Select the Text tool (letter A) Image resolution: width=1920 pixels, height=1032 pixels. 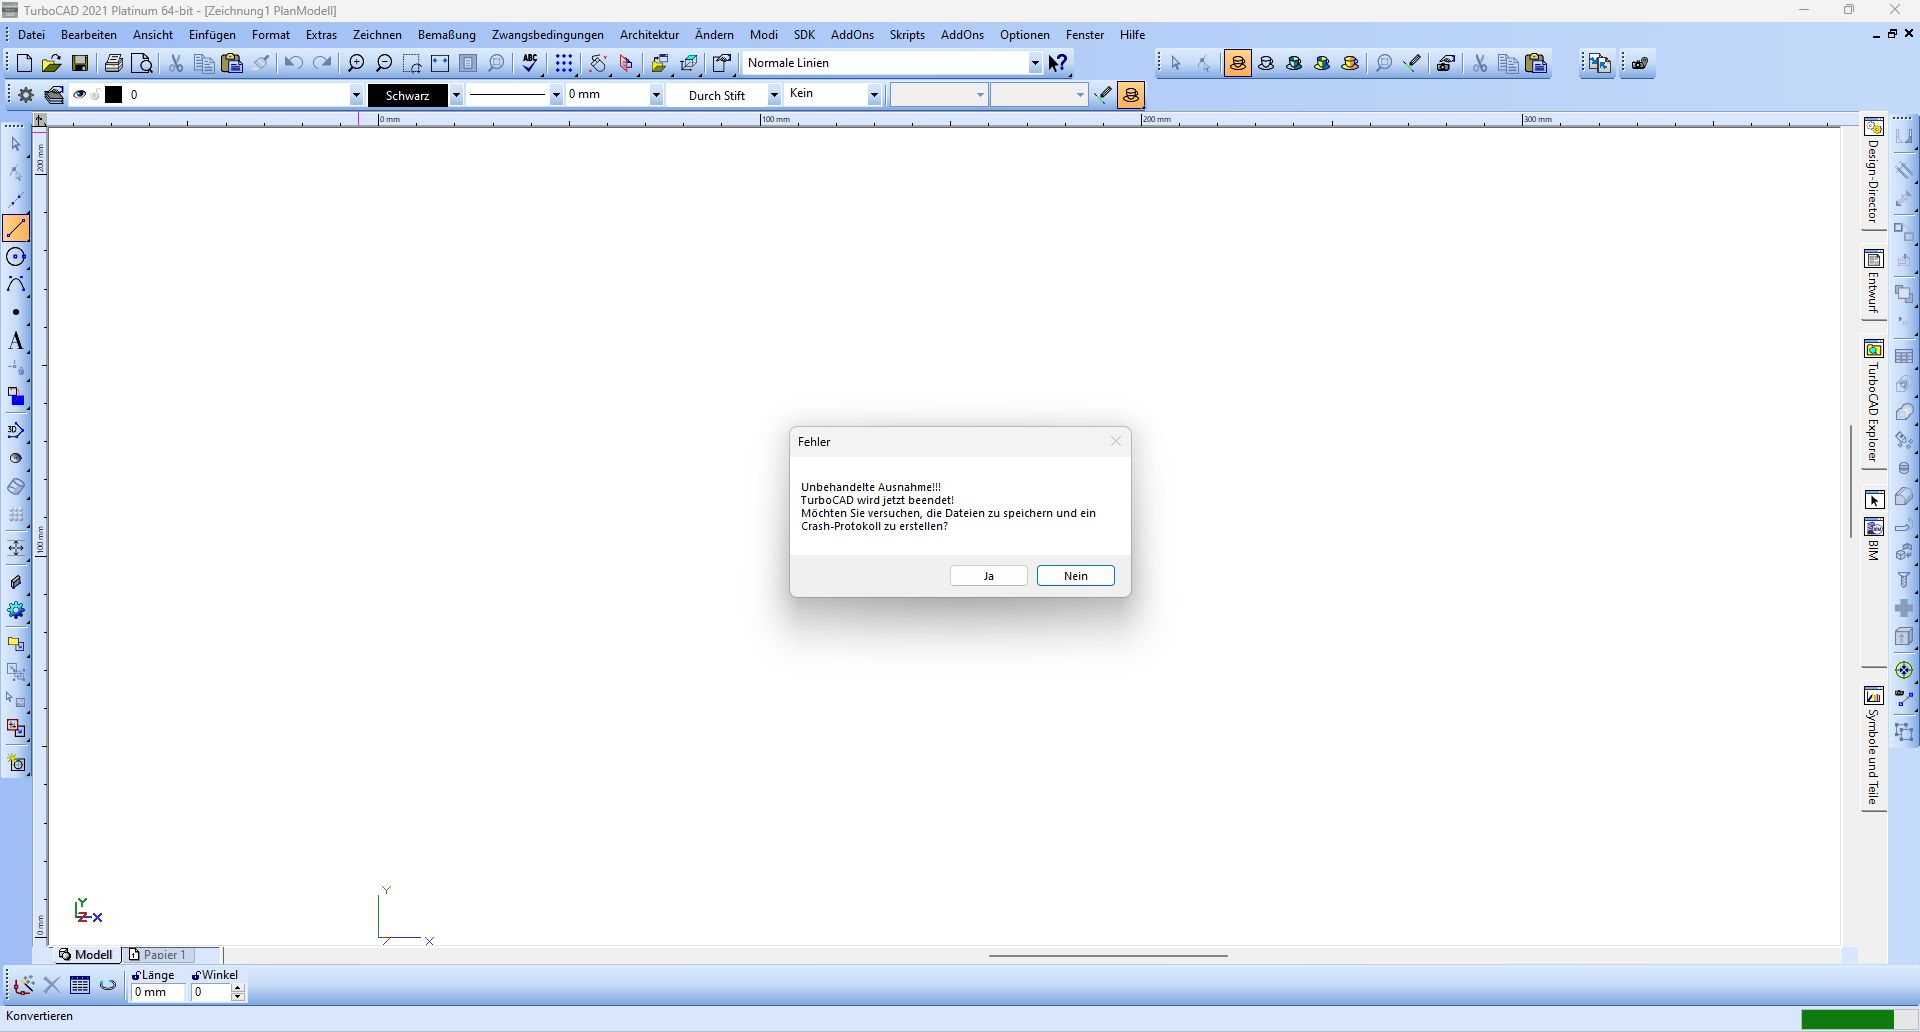point(16,341)
